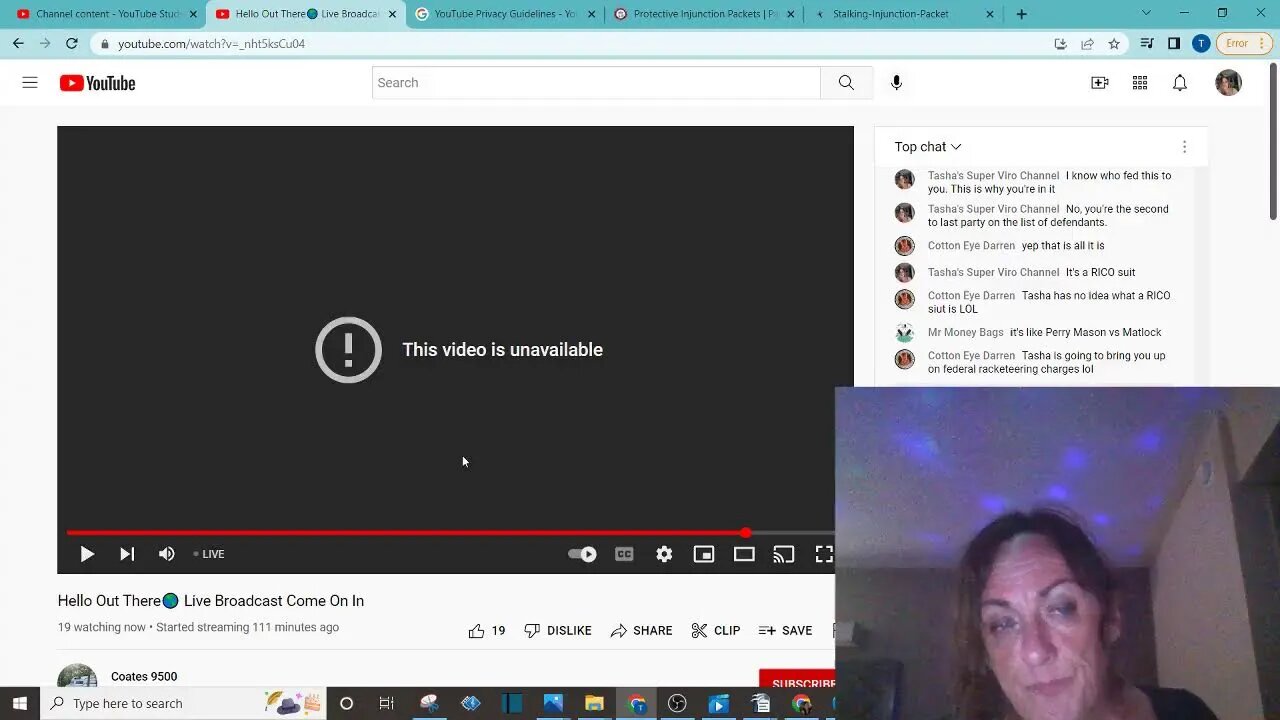
Task: Jump to live with the LIVE indicator
Action: tap(209, 554)
